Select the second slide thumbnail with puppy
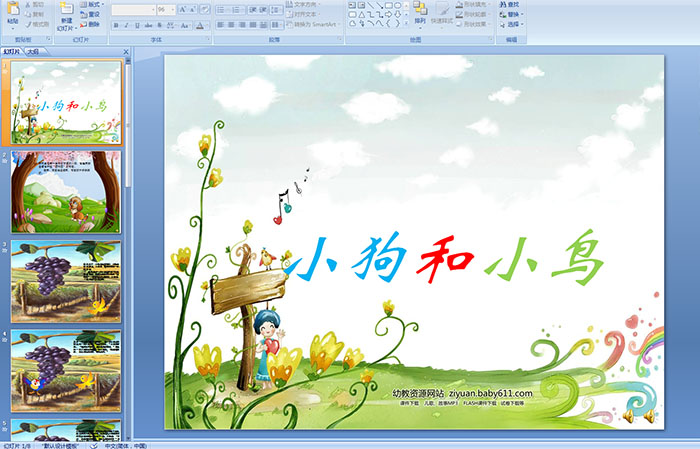The image size is (700, 449). pos(66,192)
